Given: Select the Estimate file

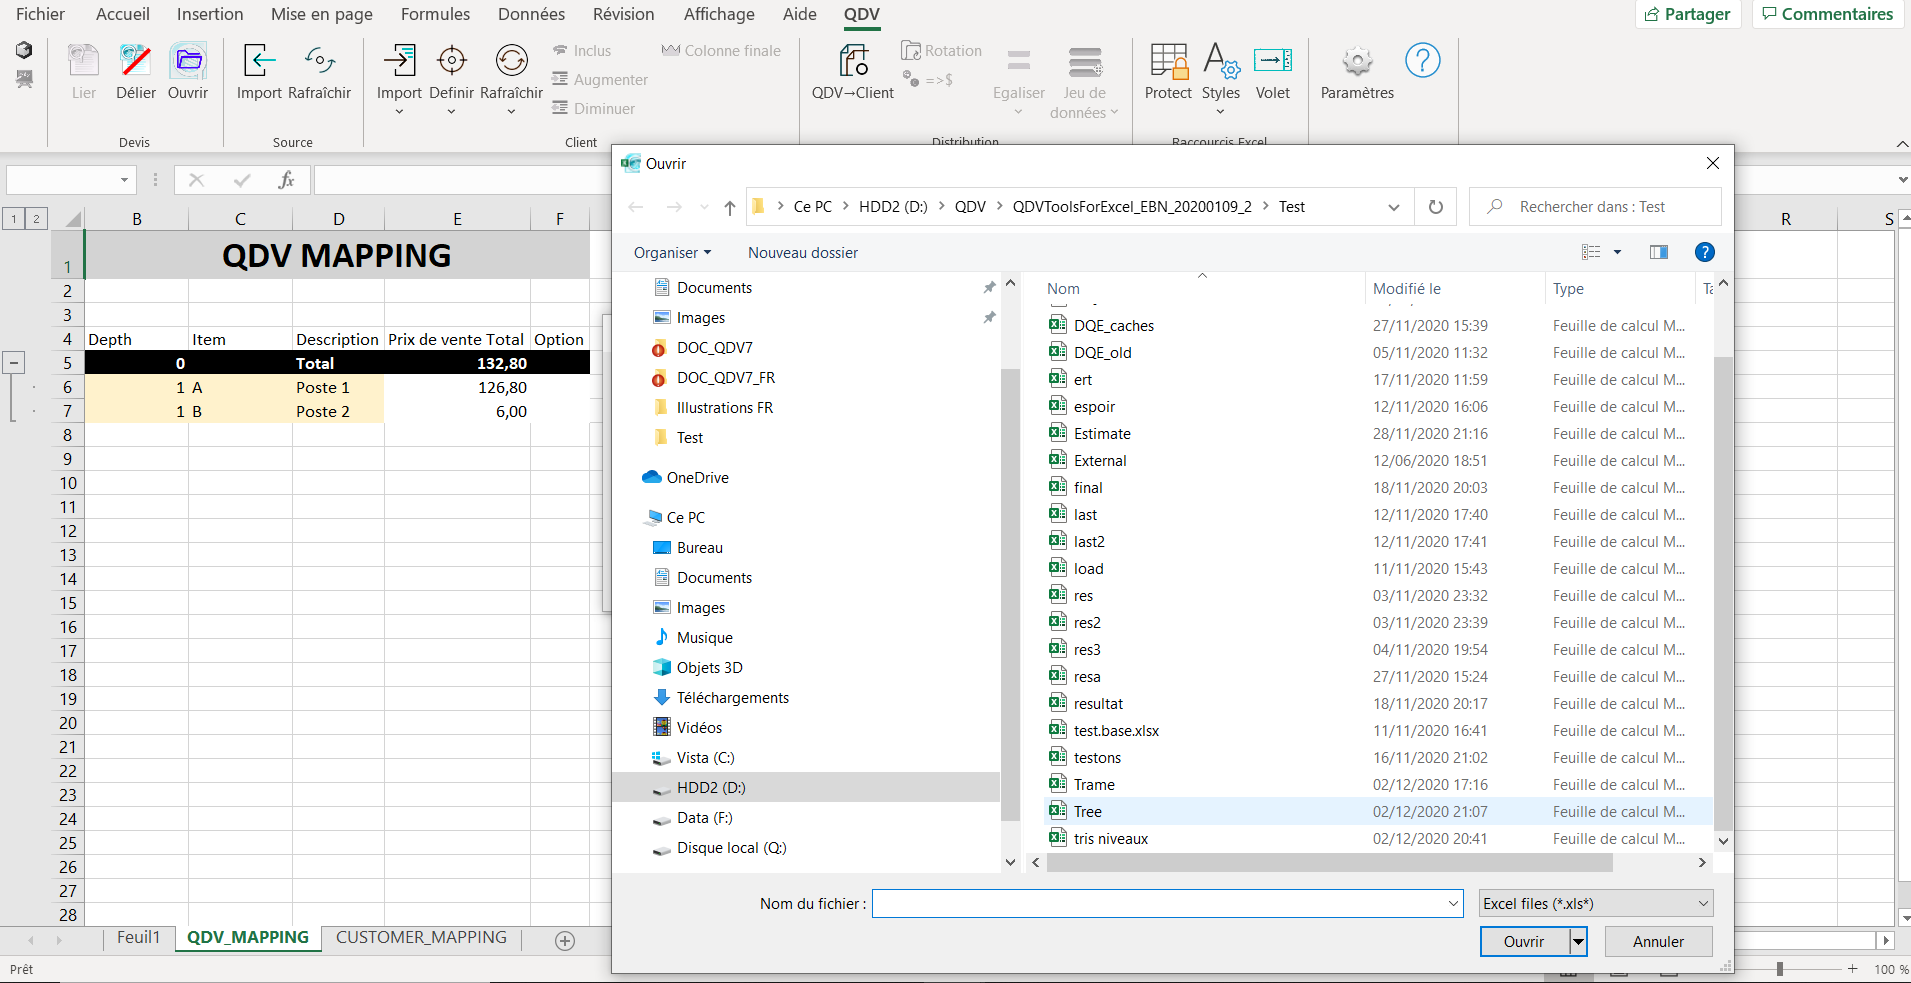Looking at the screenshot, I should (1378, 434).
